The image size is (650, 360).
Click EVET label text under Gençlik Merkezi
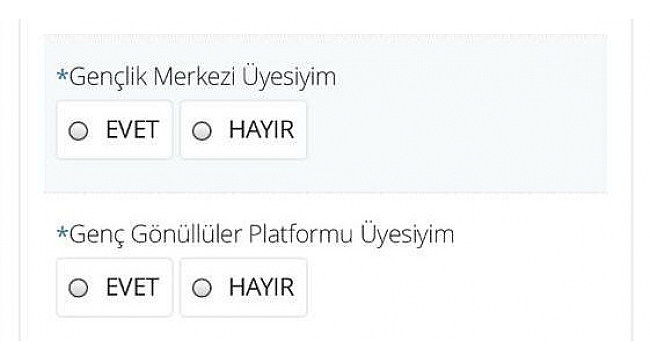pos(132,130)
